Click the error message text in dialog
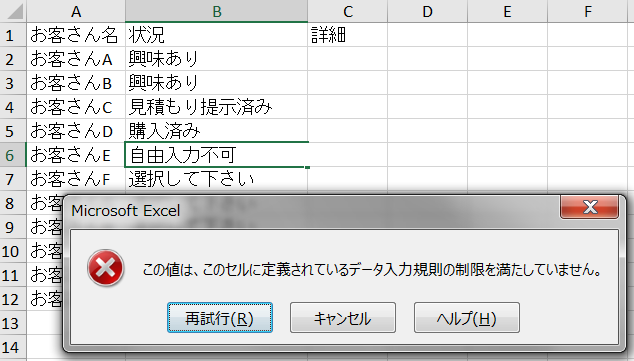The image size is (634, 361). click(x=372, y=269)
